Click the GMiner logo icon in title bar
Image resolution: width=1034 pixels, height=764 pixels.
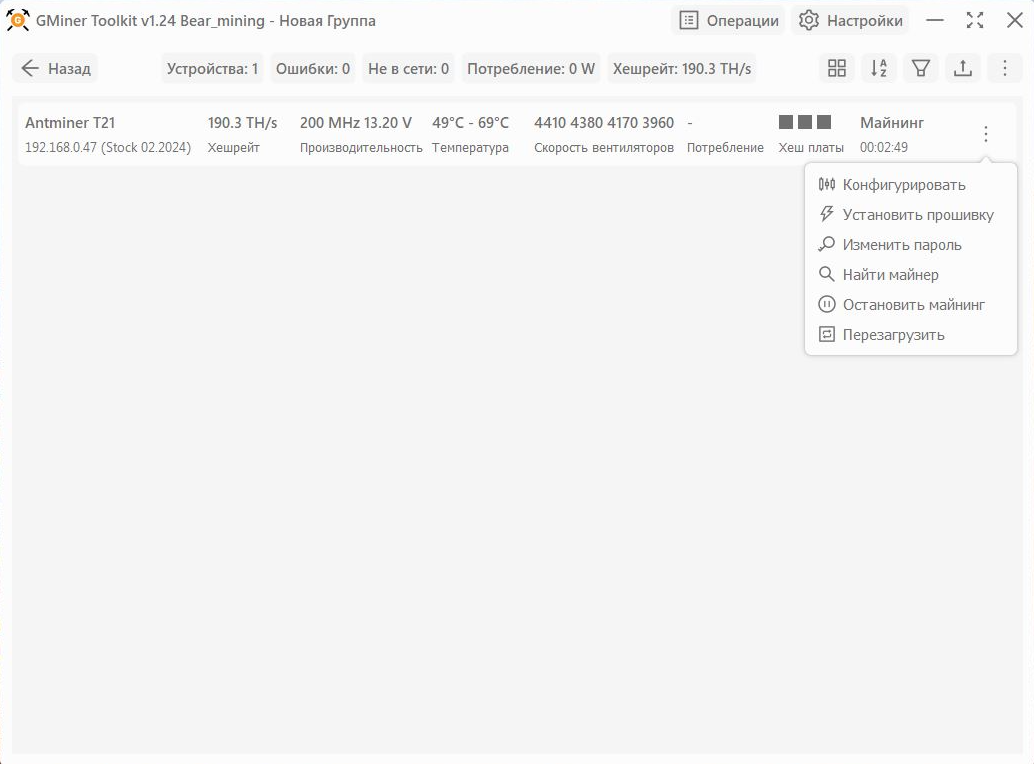pyautogui.click(x=18, y=20)
